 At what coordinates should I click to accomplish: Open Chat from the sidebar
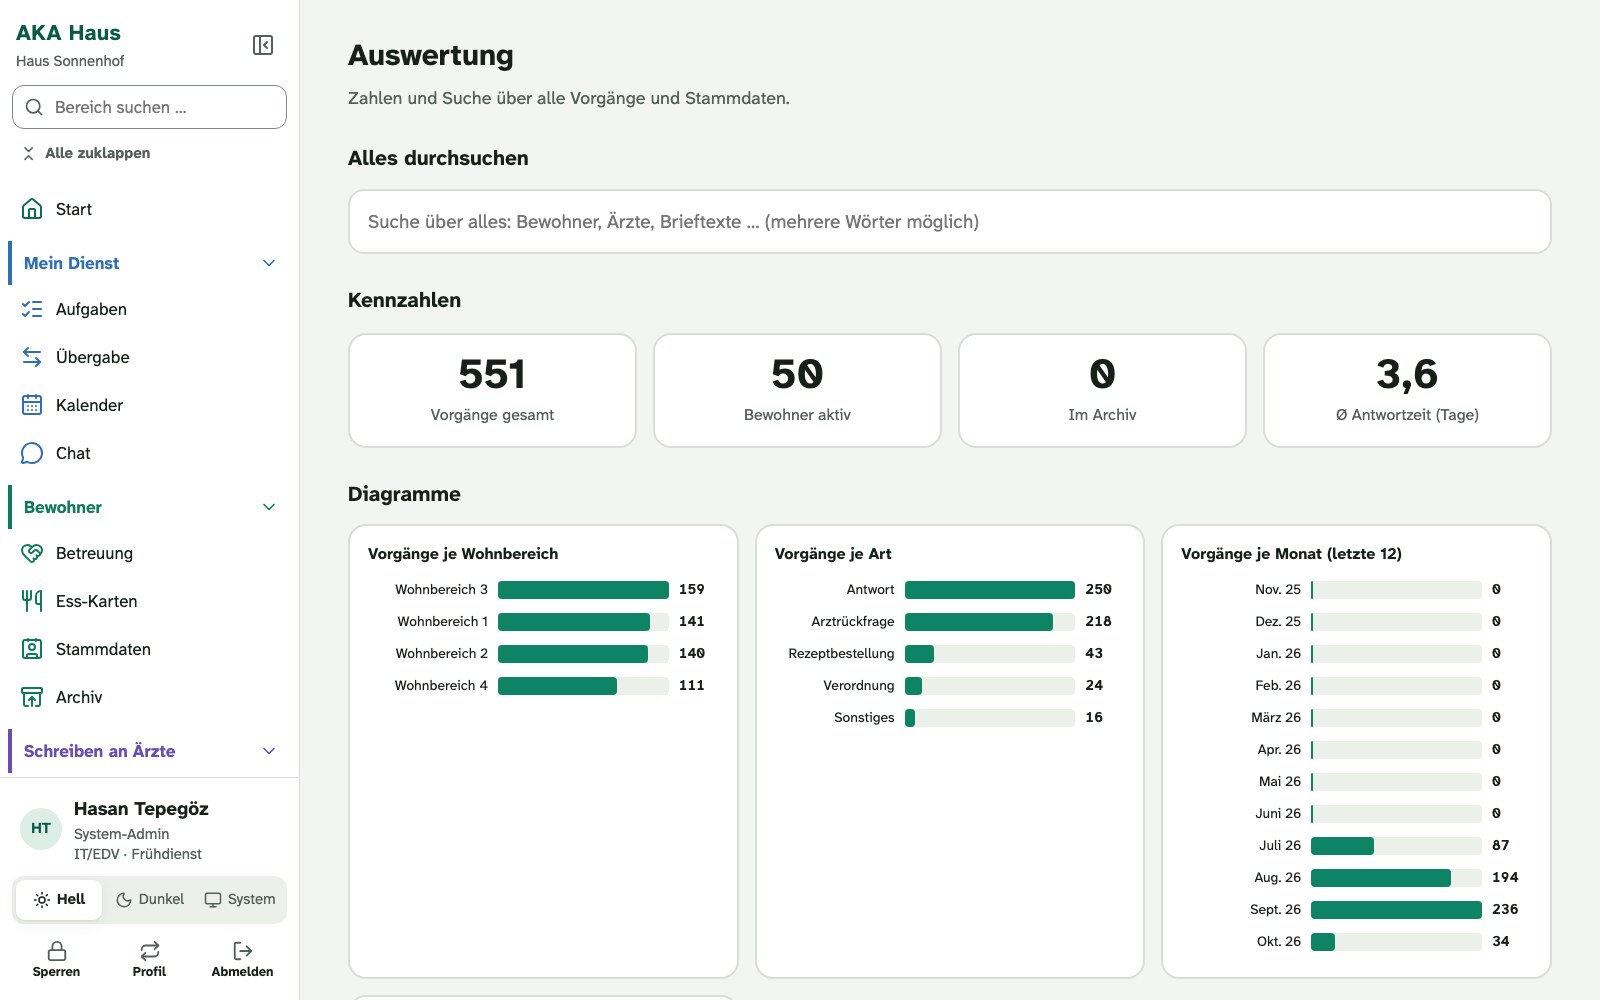click(149, 453)
